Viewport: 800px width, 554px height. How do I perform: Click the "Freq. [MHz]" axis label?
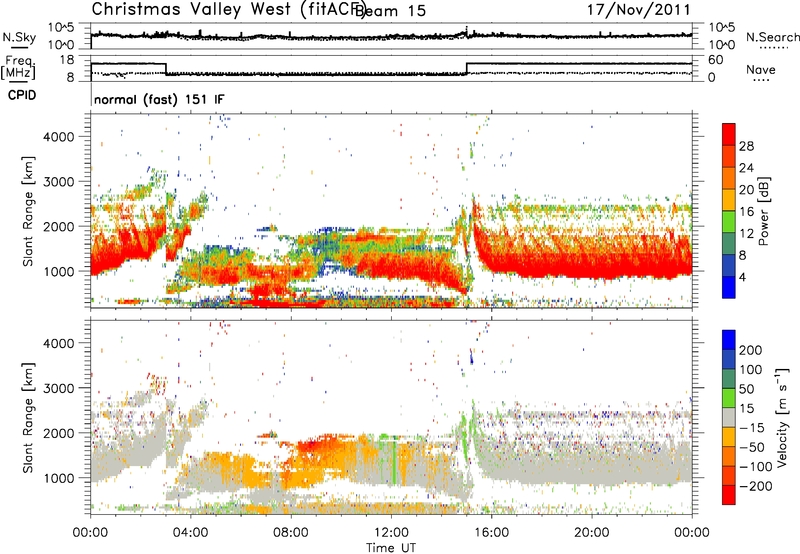click(20, 68)
